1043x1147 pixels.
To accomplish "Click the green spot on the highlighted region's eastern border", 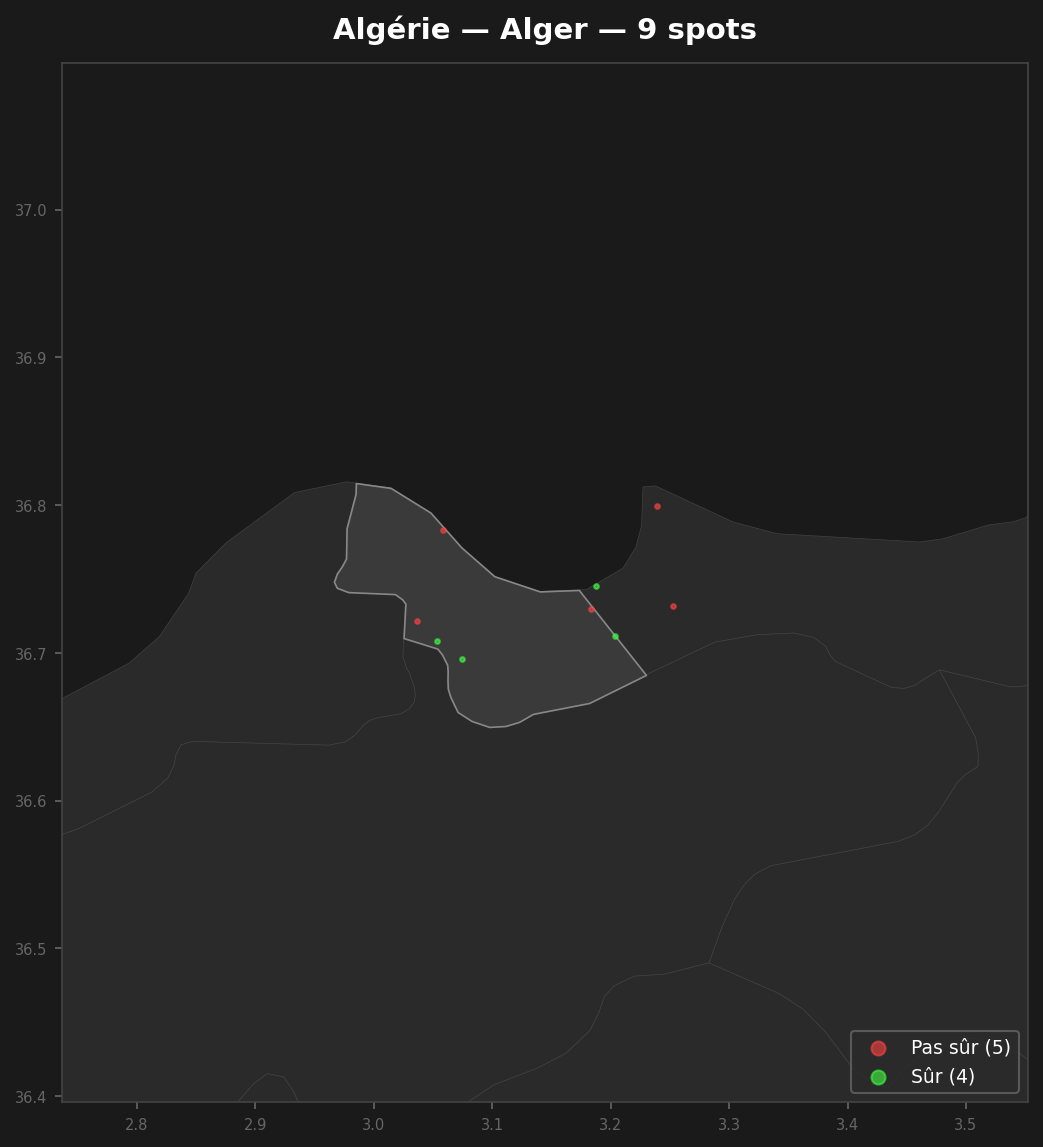I will coord(616,636).
